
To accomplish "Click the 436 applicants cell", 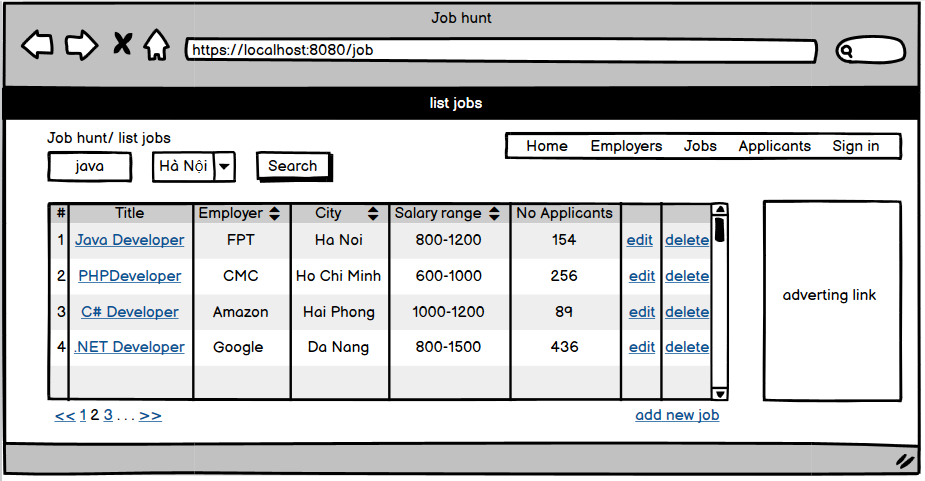I will tap(564, 347).
